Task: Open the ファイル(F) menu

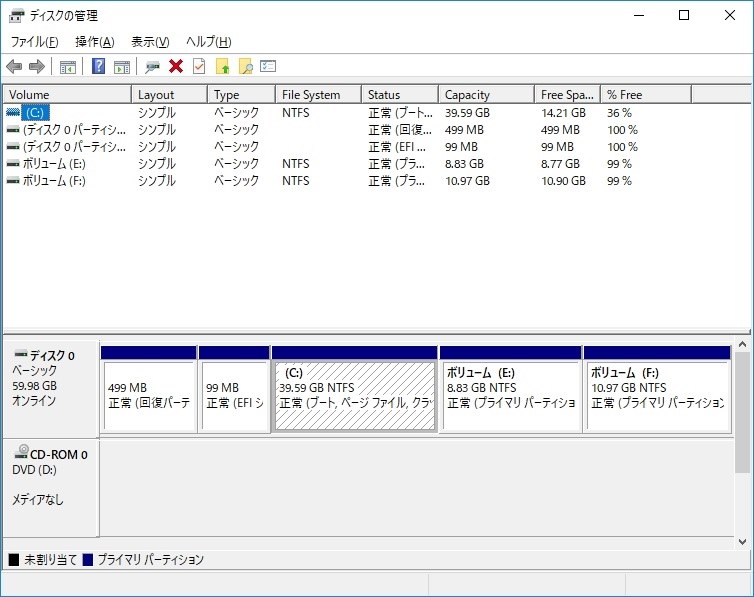Action: 35,42
